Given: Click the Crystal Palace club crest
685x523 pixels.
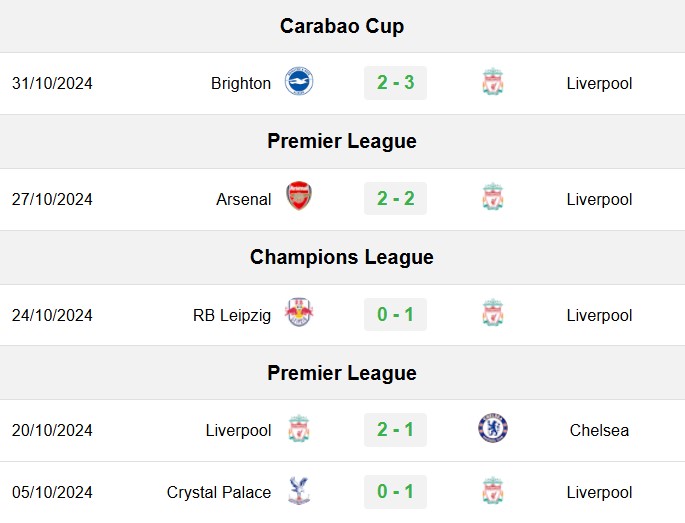Looking at the screenshot, I should pos(299,491).
